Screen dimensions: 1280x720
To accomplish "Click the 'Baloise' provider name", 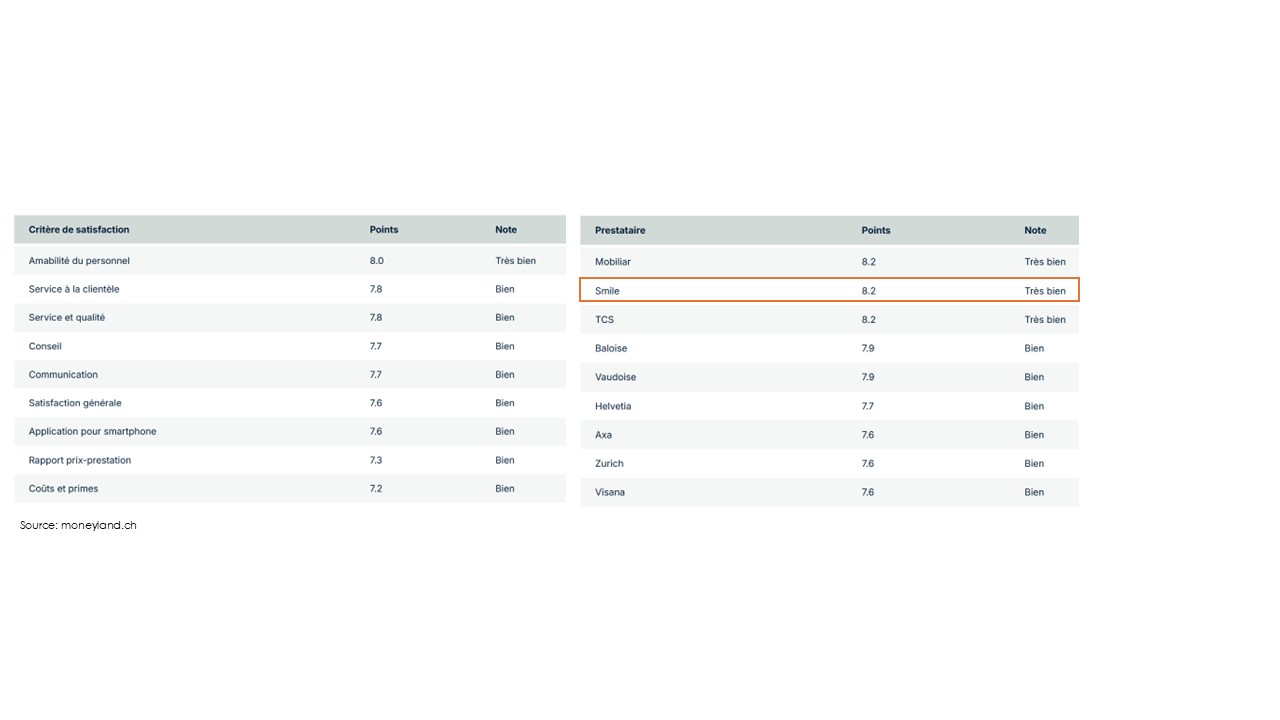I will click(x=611, y=349).
